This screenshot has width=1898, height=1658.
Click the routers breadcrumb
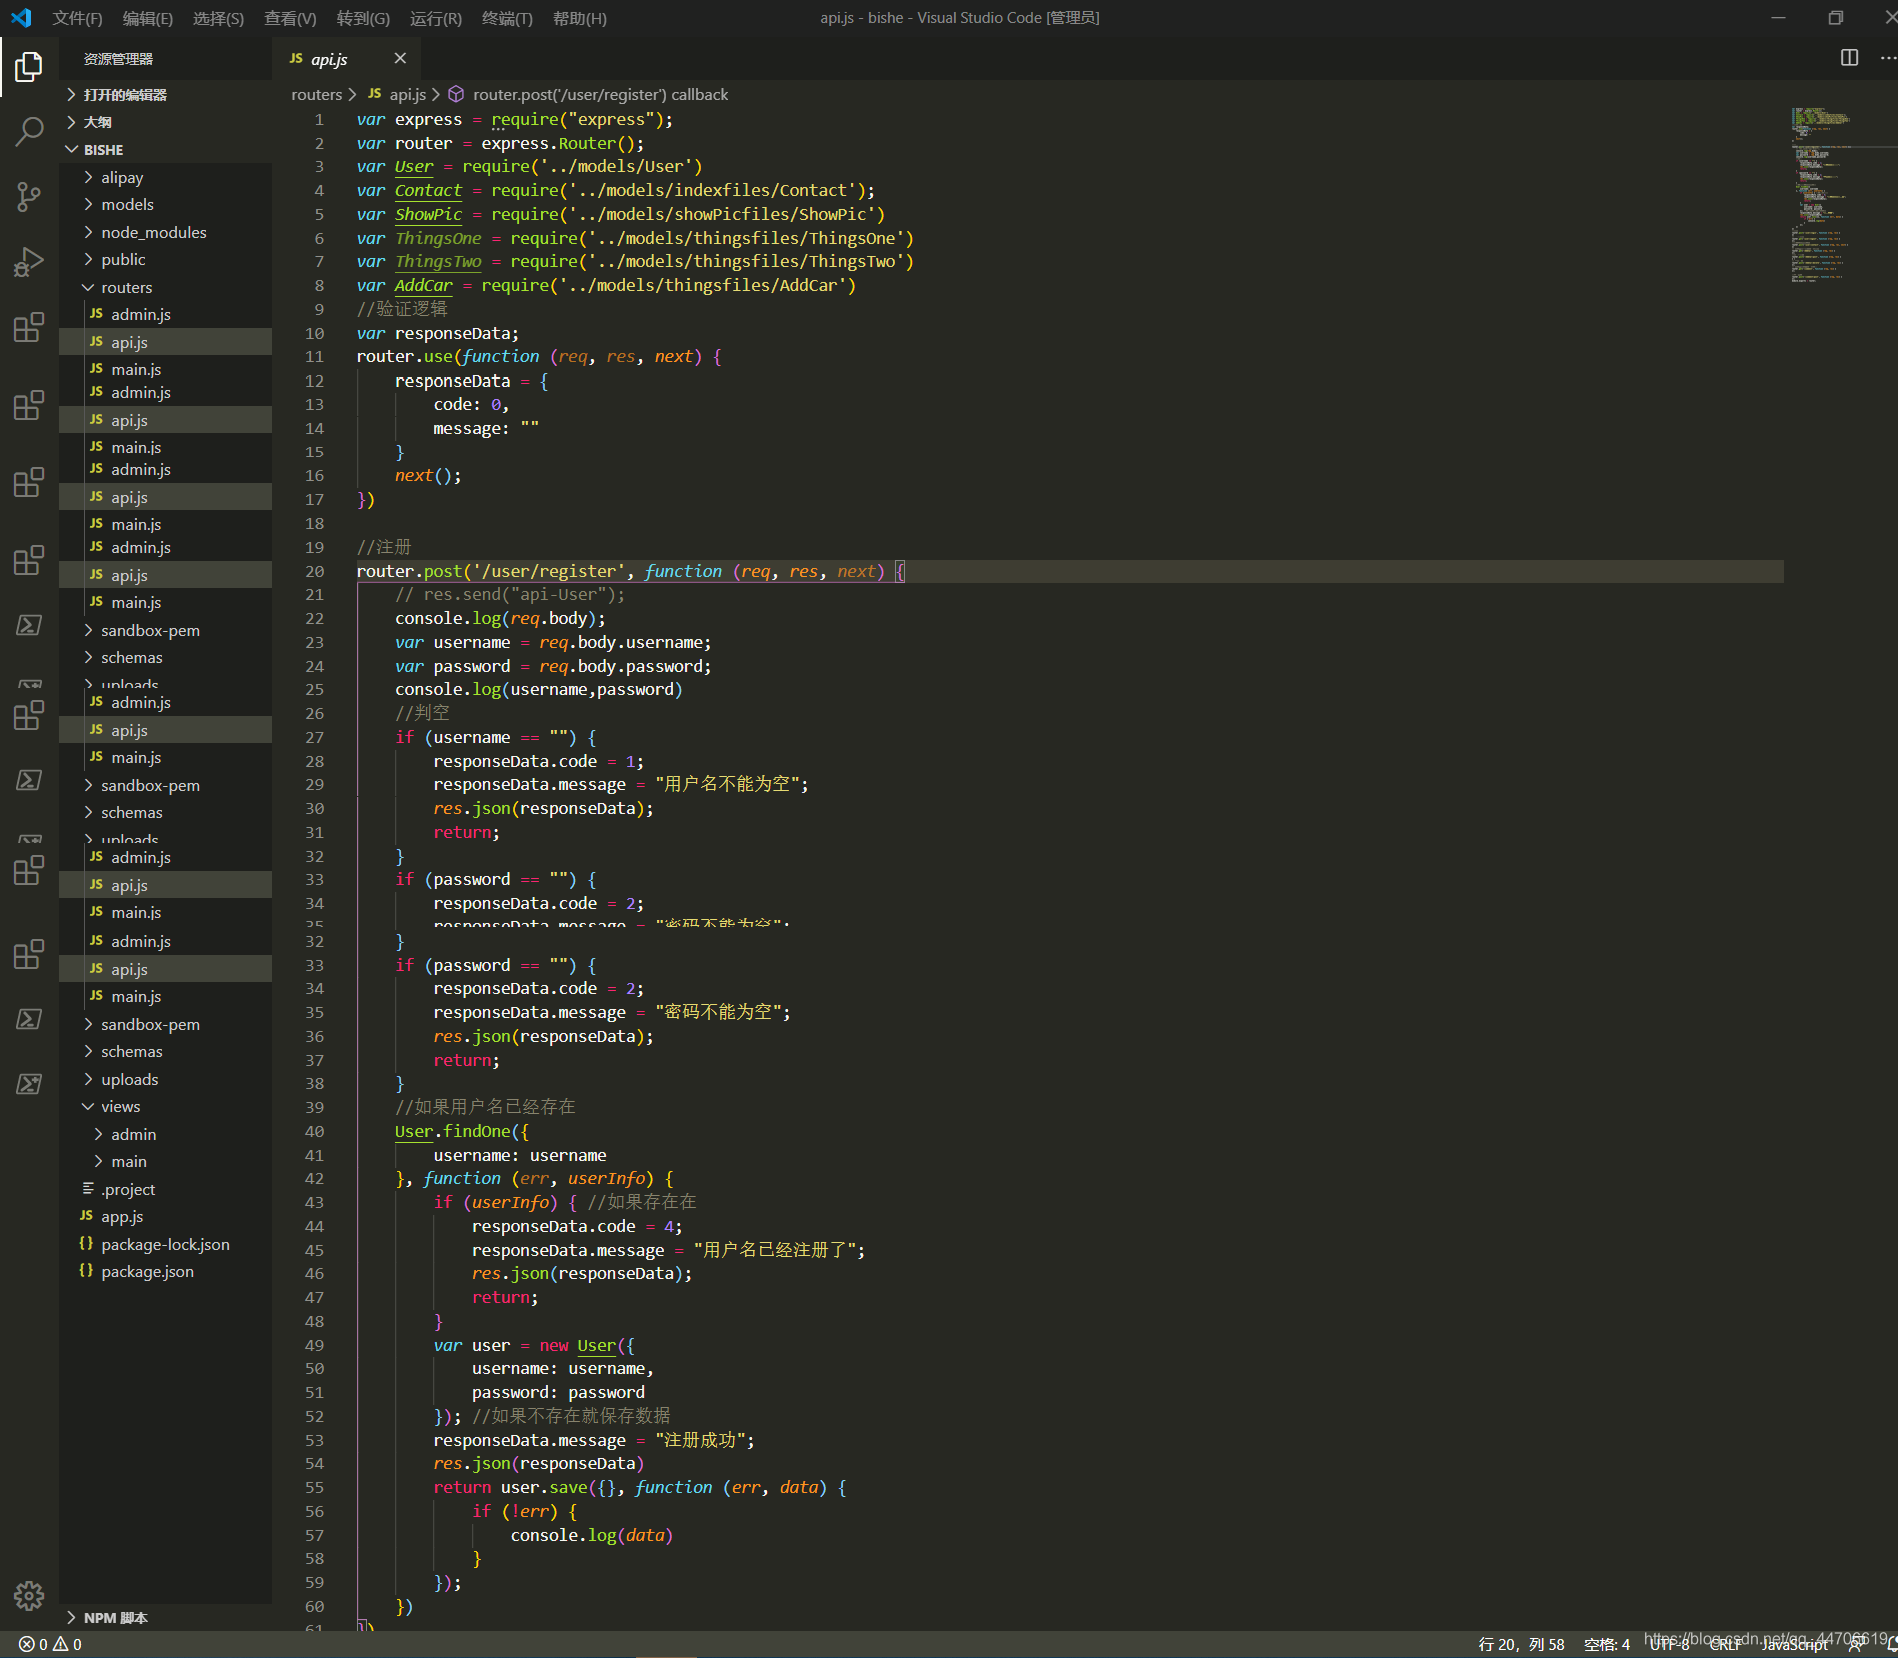[316, 94]
